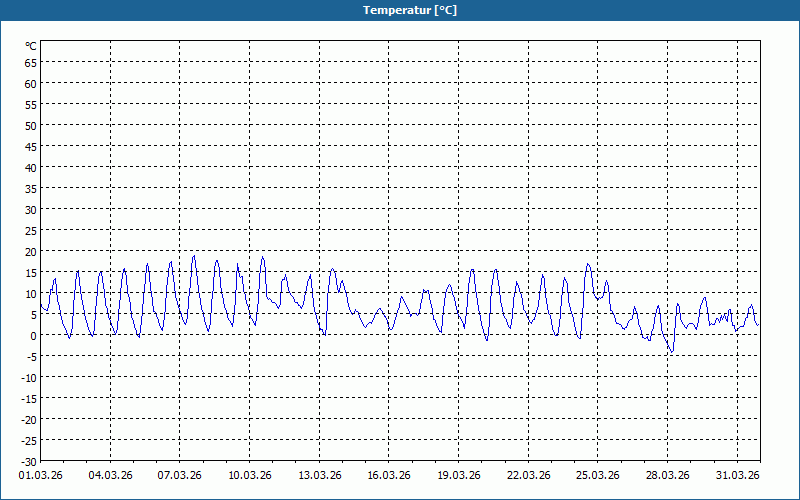Select the 40 y-axis label
800x500 pixels.
[x=31, y=168]
